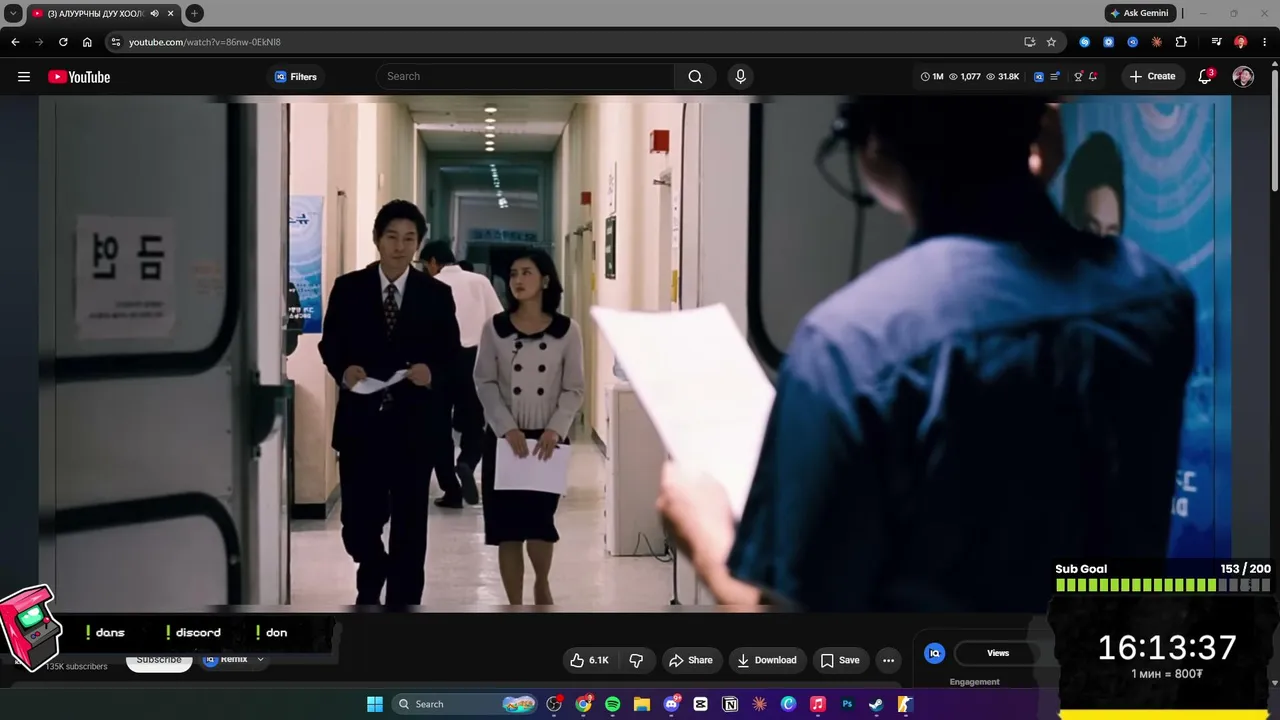Open OBS Studio from the taskbar
Image resolution: width=1280 pixels, height=720 pixels.
coord(554,704)
